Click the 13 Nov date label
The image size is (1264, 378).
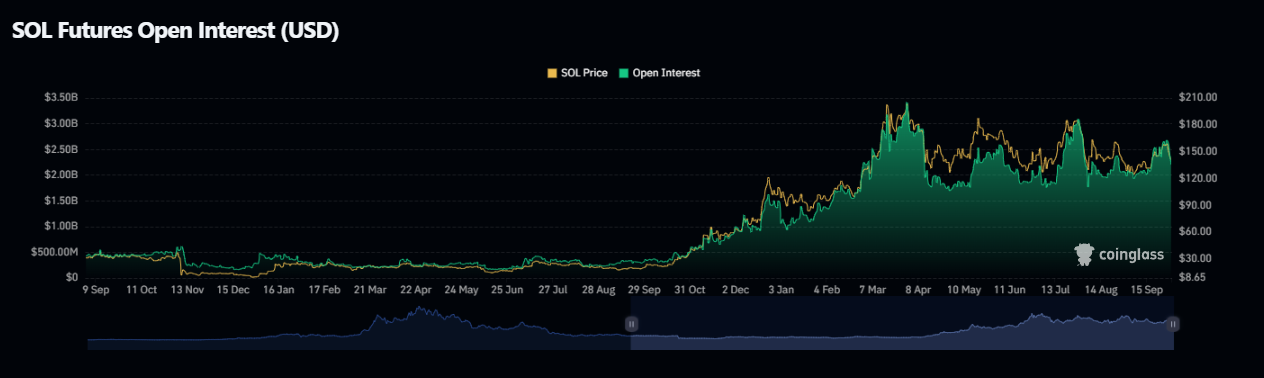188,290
